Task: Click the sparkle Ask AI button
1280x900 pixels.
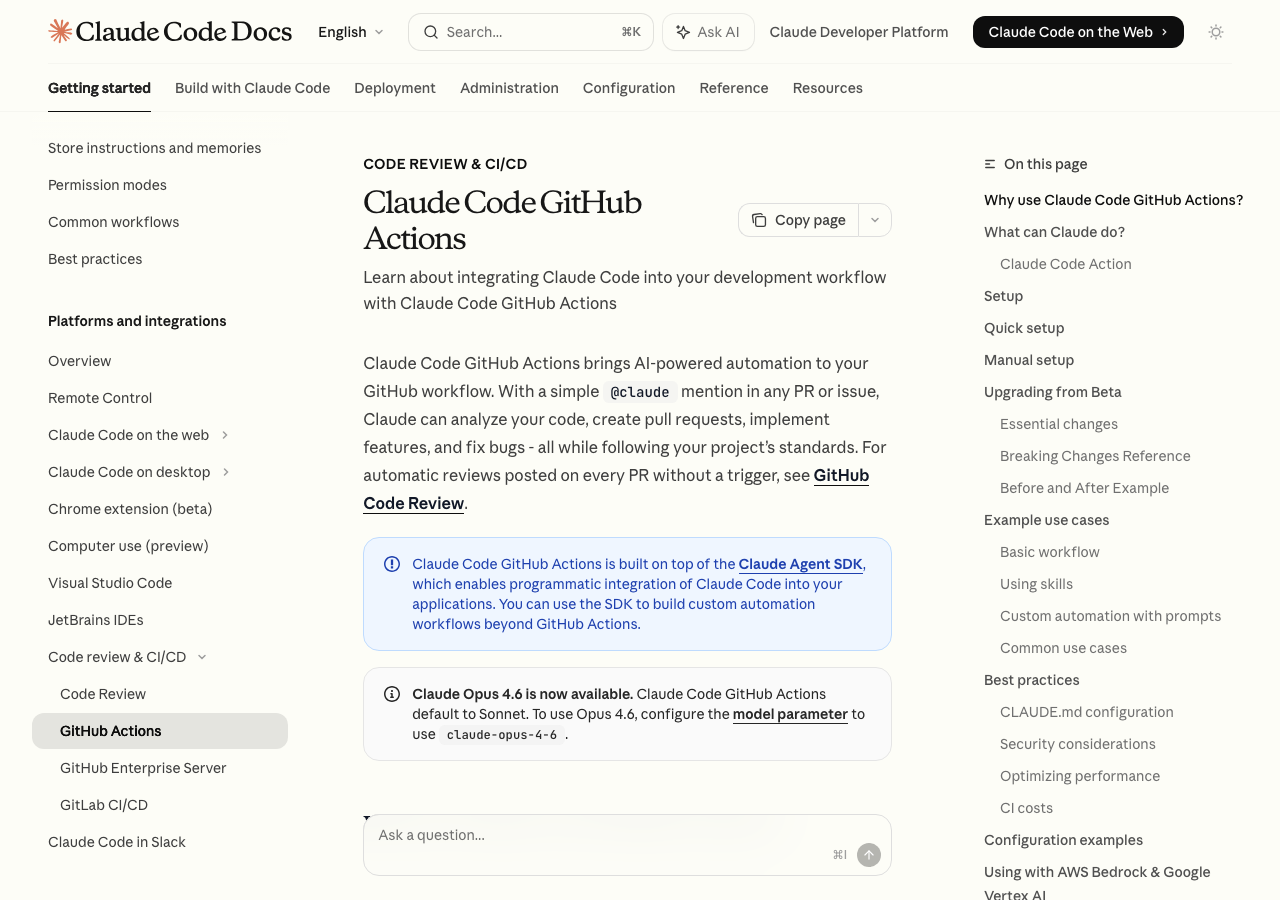Action: coord(708,32)
